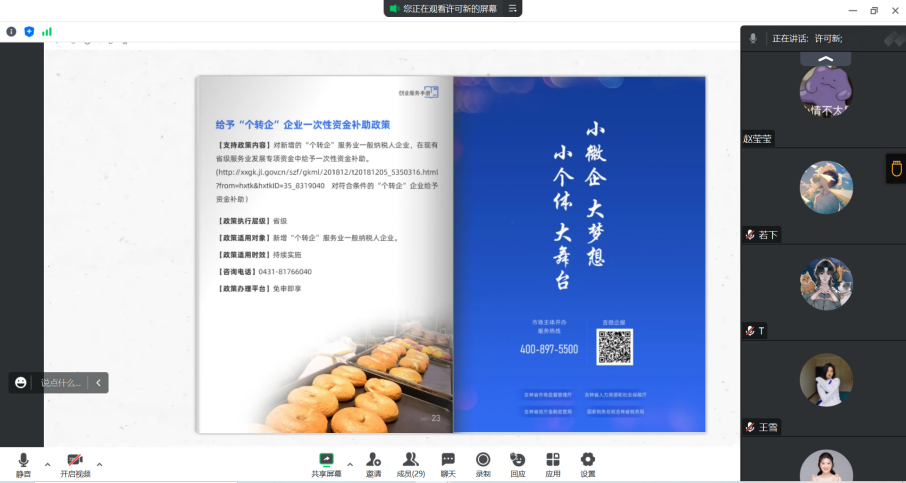Viewport: 906px width, 483px height.
Task: Click the blue security shield icon
Action: (29, 32)
